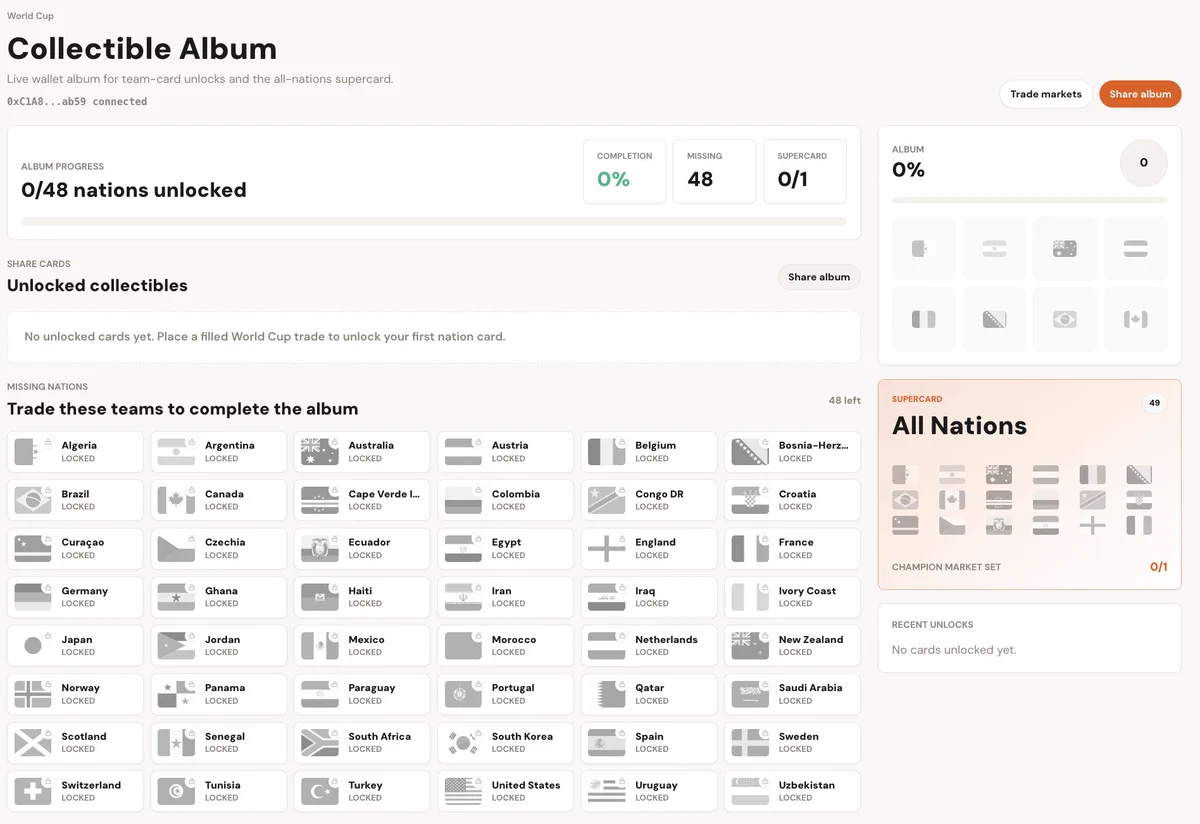Click the All Nations supercard title
Image resolution: width=1200 pixels, height=824 pixels.
[959, 426]
